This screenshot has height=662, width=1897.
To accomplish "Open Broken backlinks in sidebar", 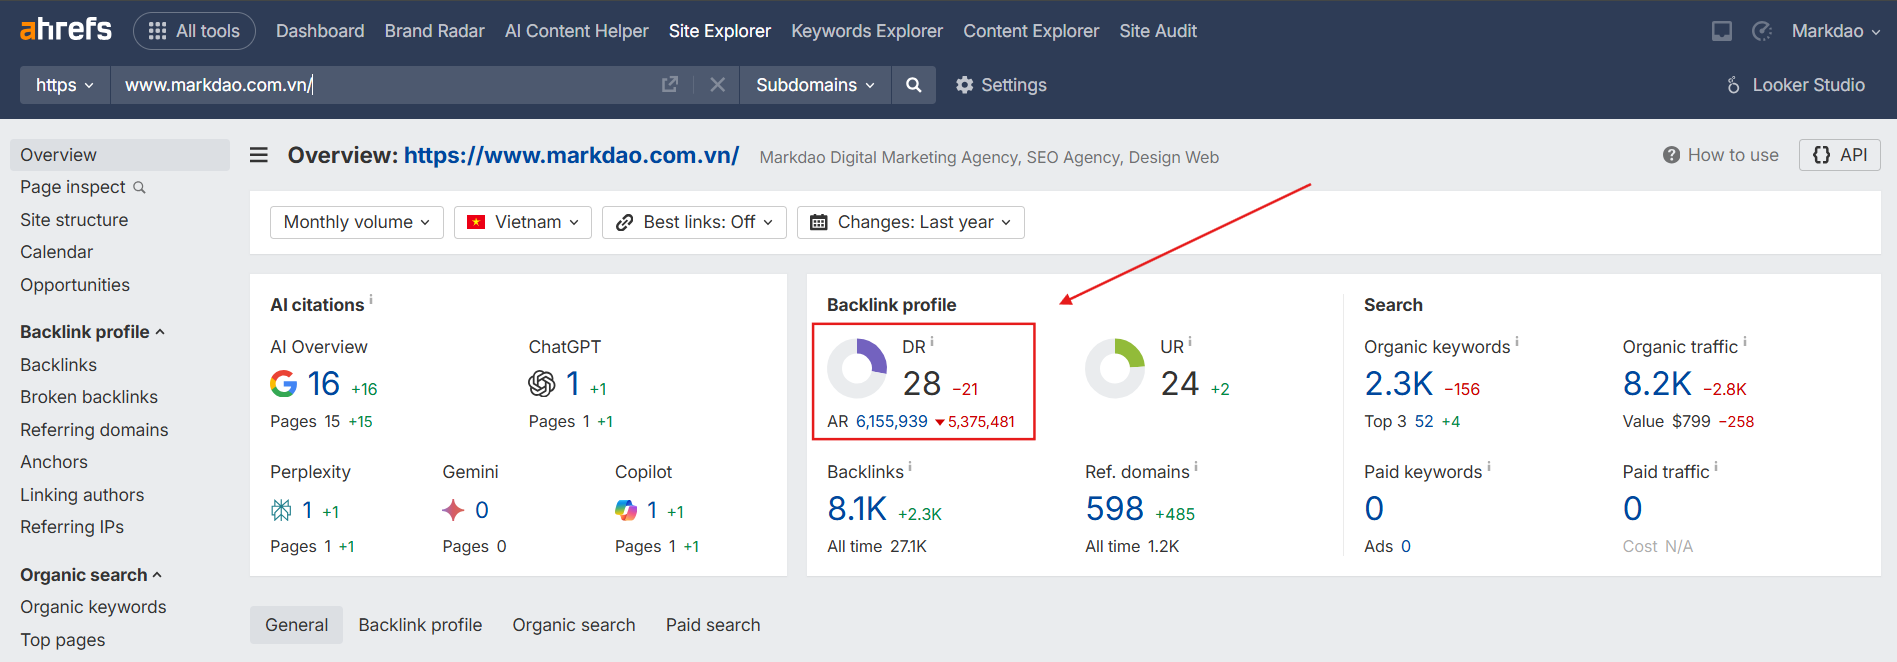I will (89, 397).
